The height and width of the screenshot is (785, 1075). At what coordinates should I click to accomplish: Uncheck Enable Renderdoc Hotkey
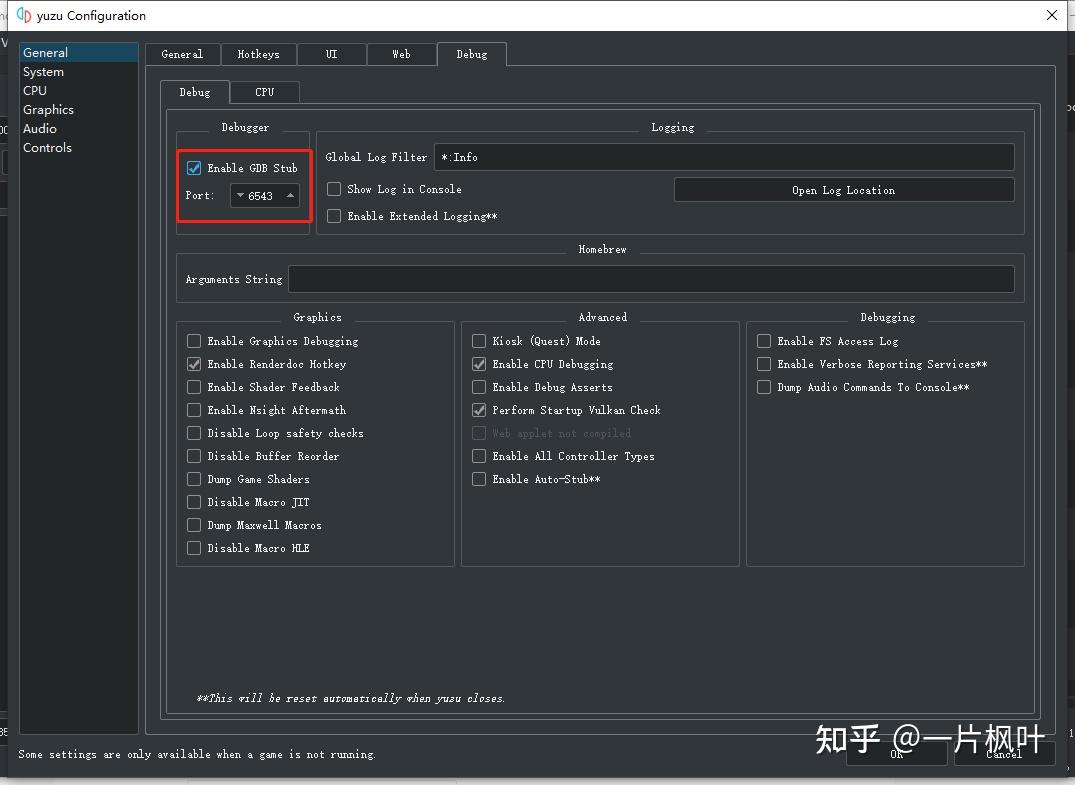194,364
